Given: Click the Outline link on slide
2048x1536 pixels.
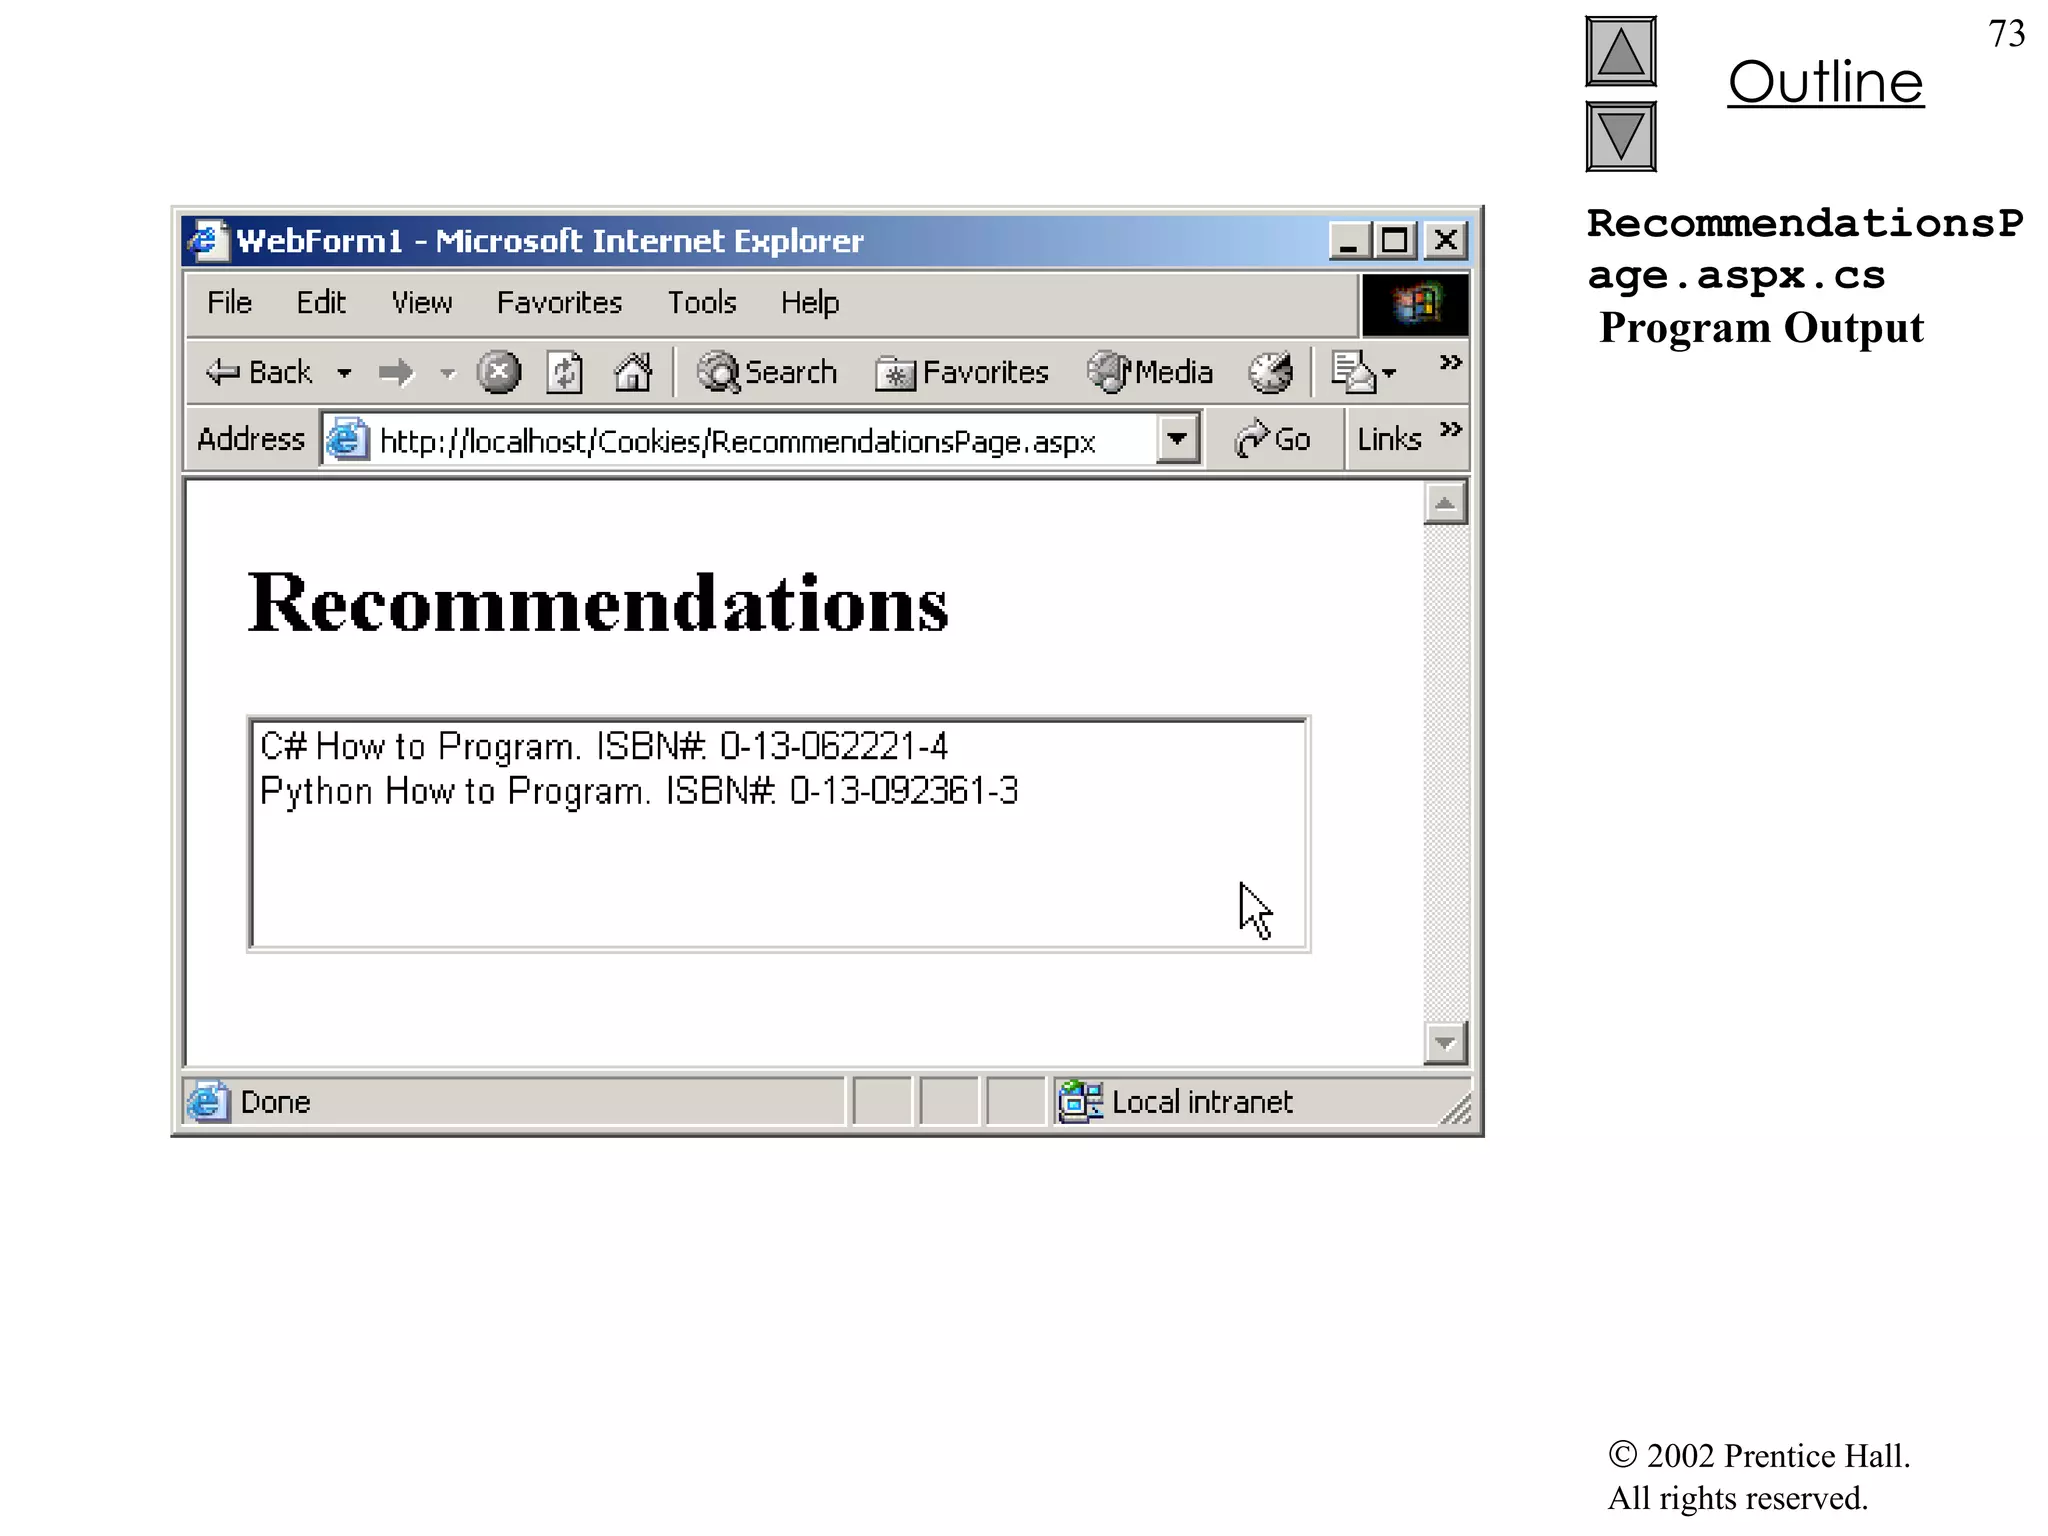Looking at the screenshot, I should [1825, 82].
